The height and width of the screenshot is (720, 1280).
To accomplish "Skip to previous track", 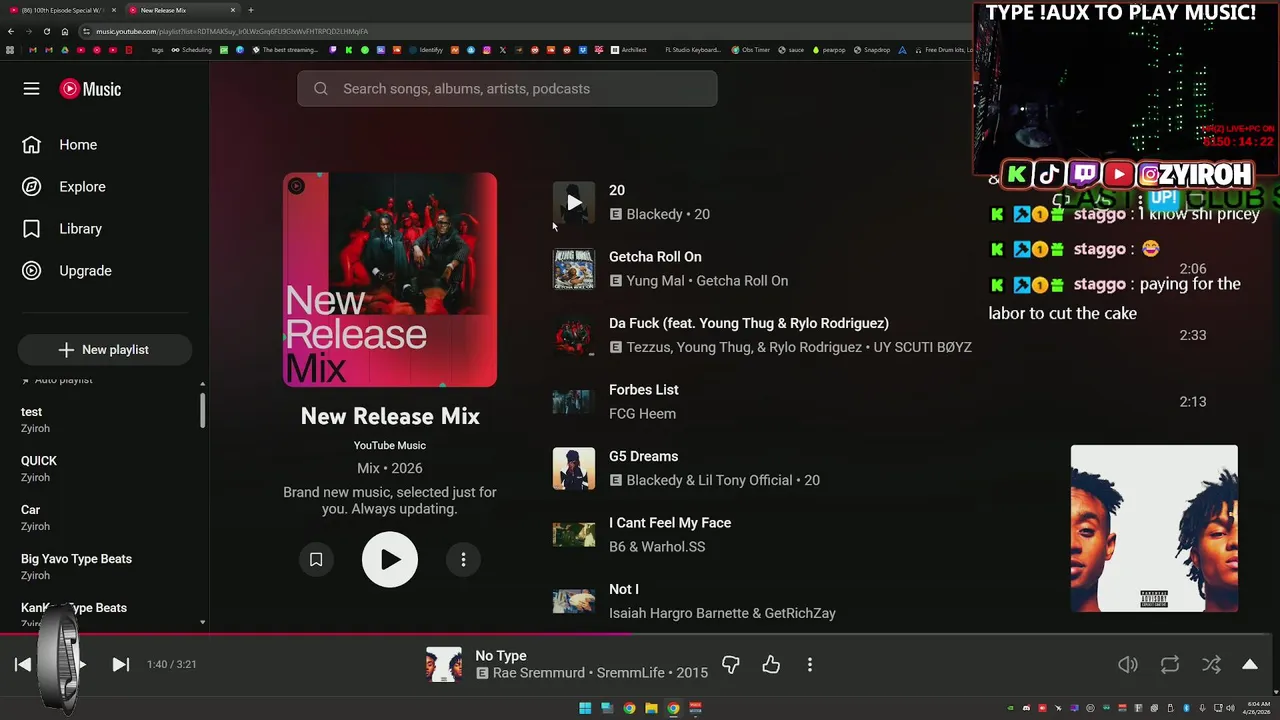I will tap(23, 664).
